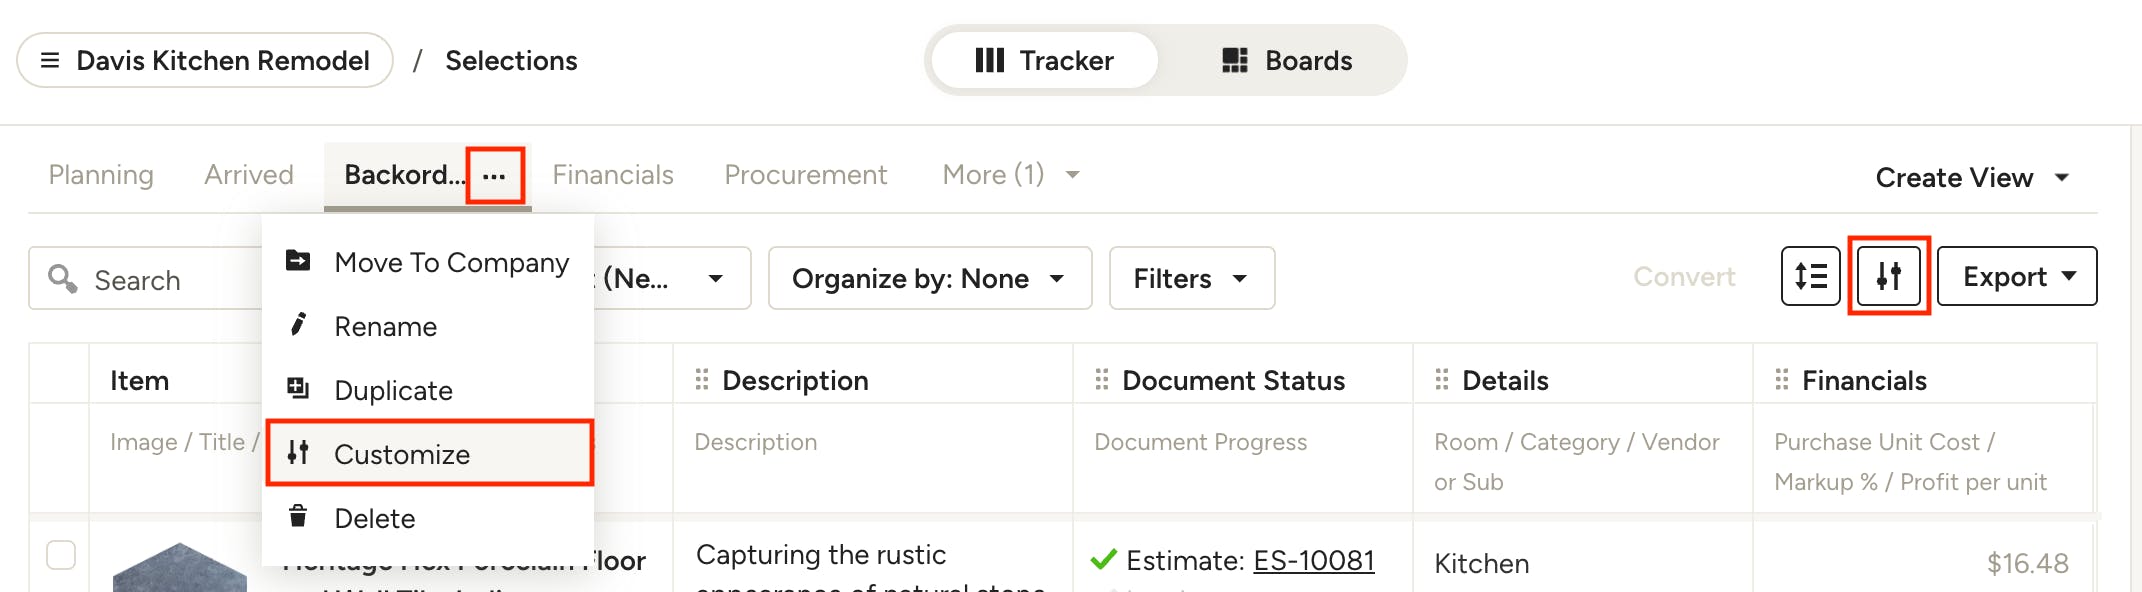Expand the Organize by: None dropdown
This screenshot has height=592, width=2142.
[929, 278]
